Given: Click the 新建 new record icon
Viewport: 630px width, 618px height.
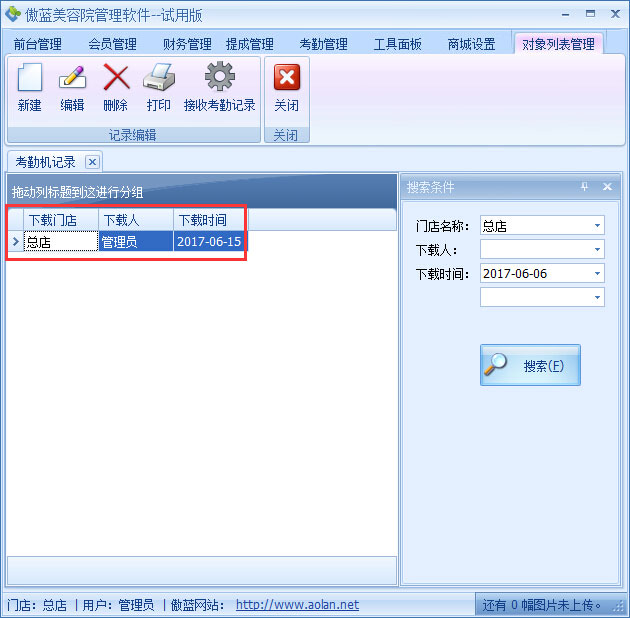Looking at the screenshot, I should coord(30,78).
